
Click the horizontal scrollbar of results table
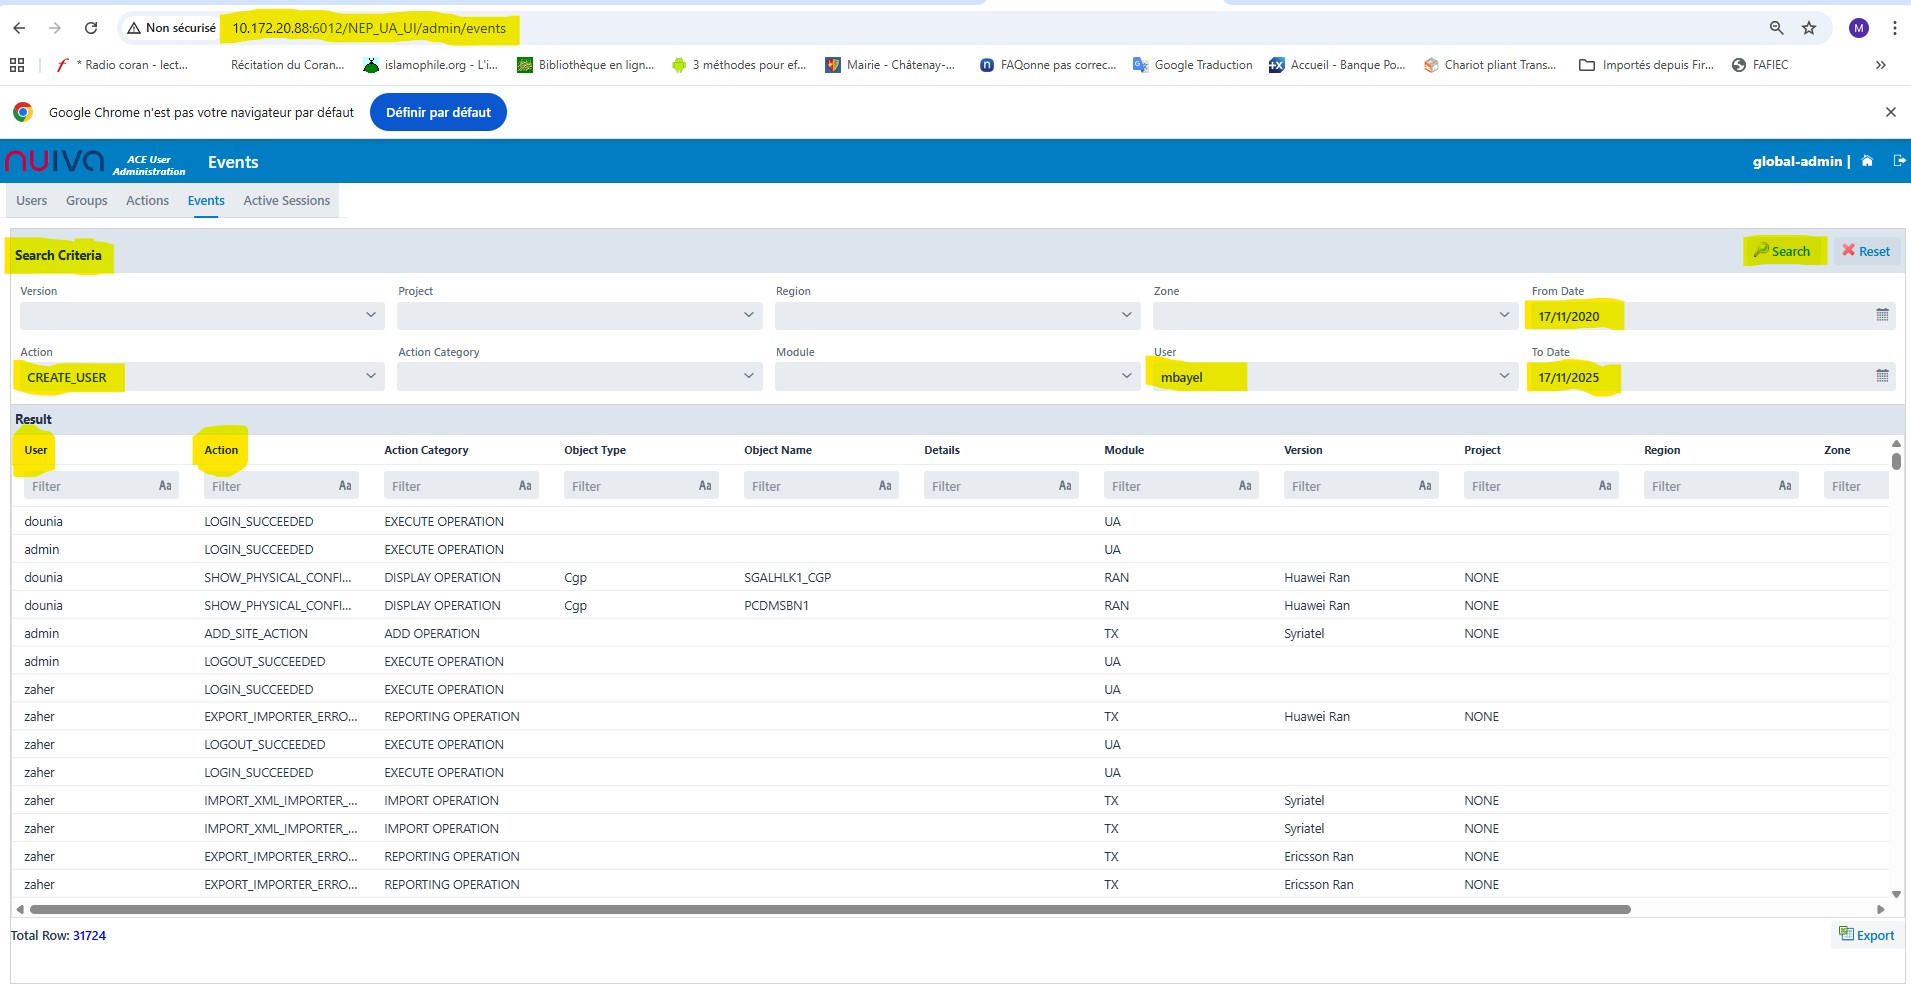point(830,910)
